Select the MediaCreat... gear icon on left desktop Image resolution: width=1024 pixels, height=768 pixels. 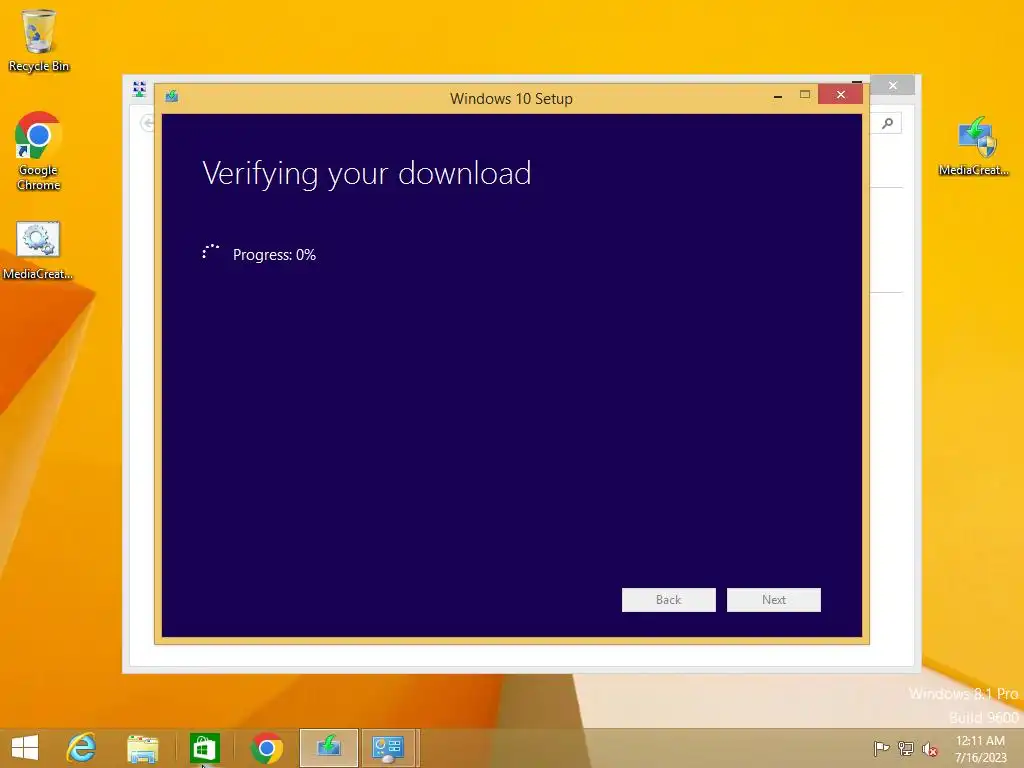38,250
